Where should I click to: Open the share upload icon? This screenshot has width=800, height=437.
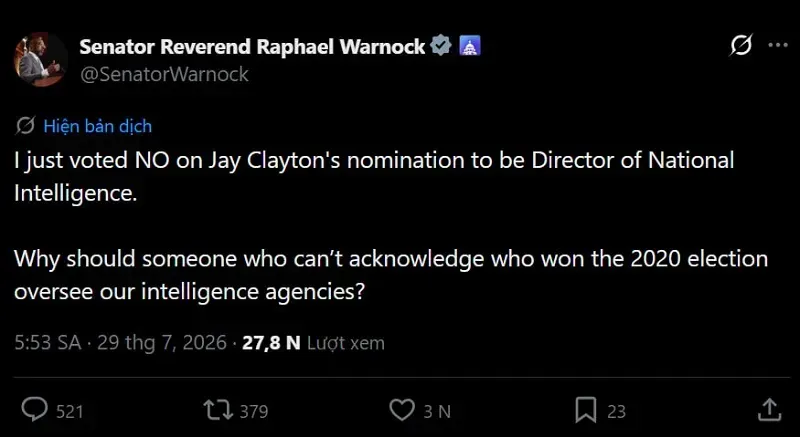pos(769,410)
